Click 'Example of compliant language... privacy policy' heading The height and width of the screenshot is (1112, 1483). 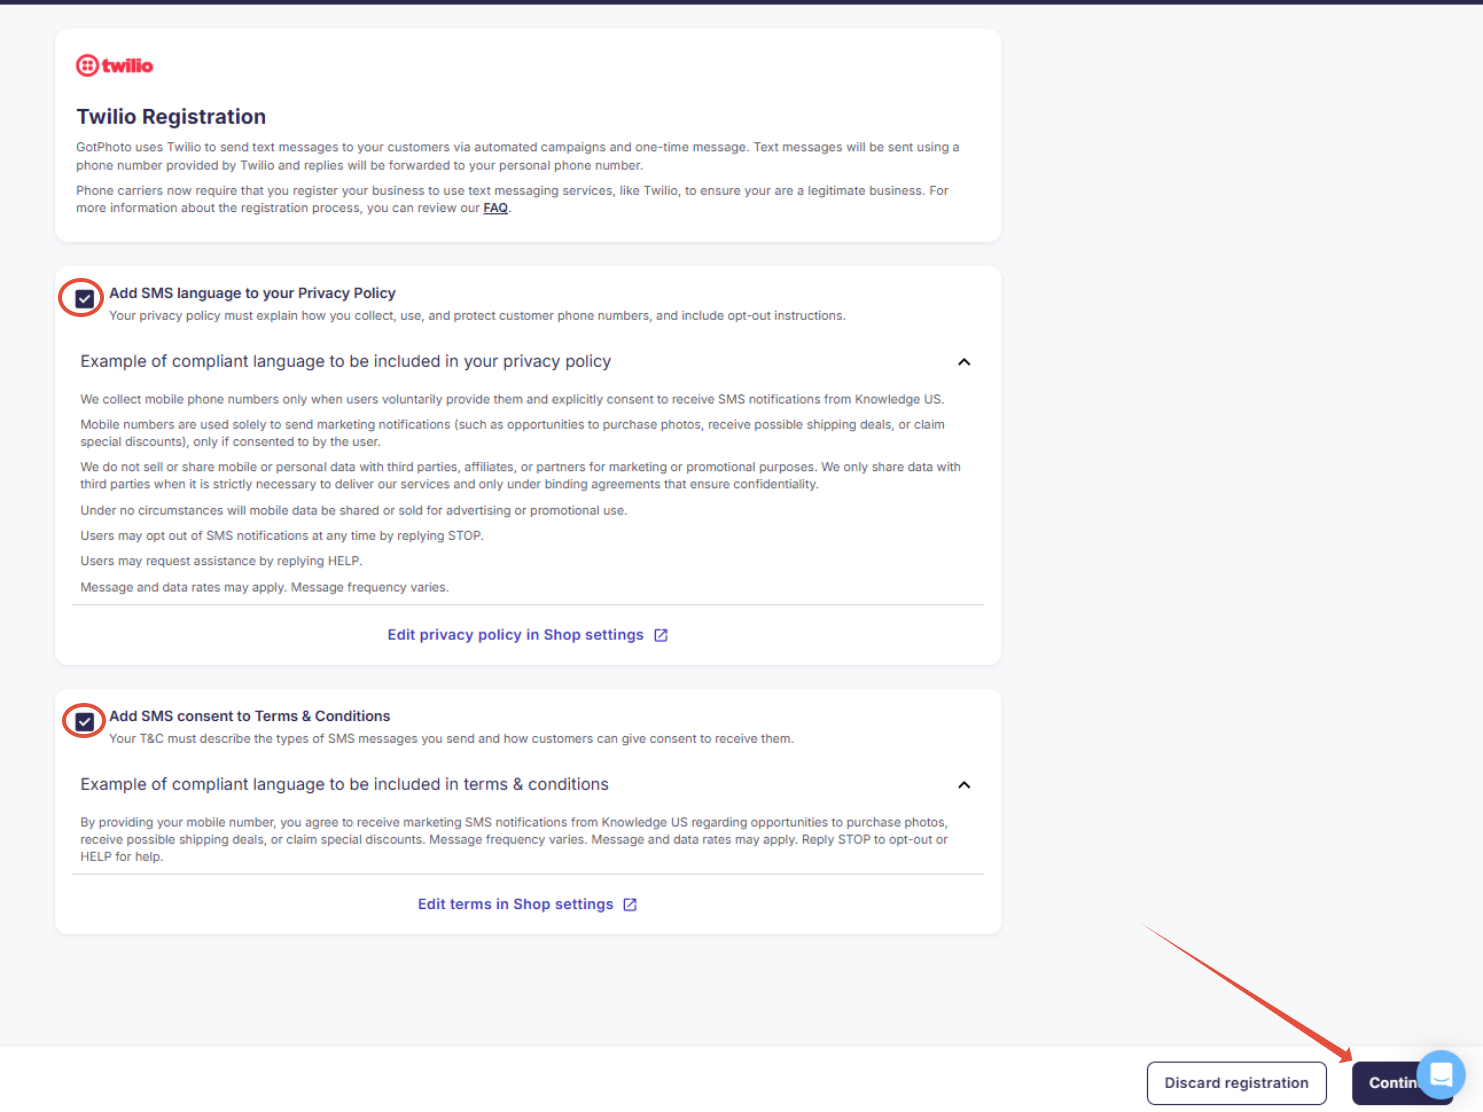tap(346, 361)
